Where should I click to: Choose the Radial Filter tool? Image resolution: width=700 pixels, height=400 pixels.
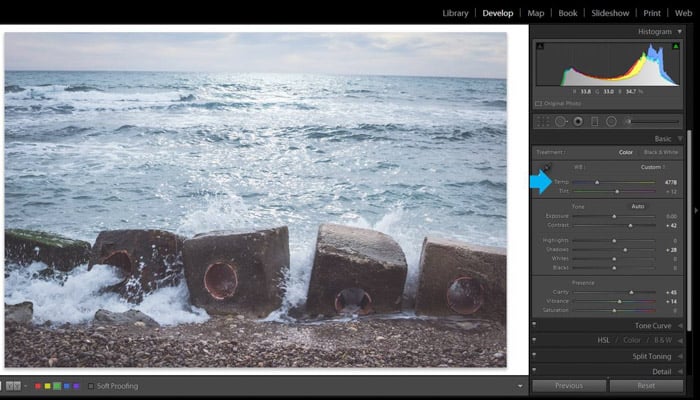tap(610, 121)
